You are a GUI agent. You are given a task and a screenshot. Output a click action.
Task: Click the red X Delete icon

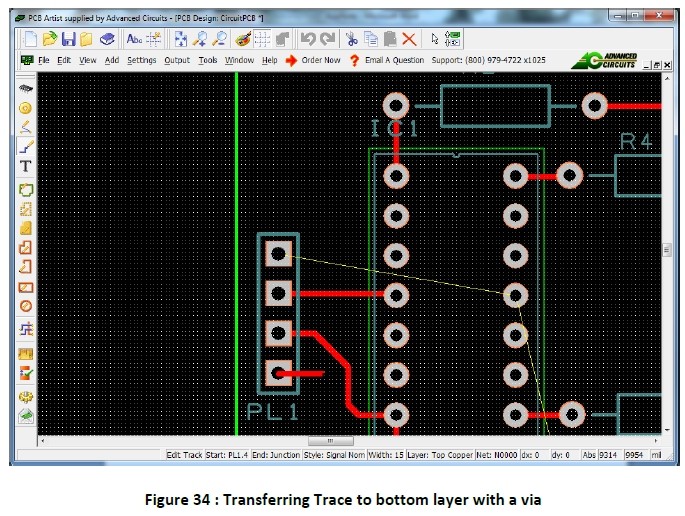pos(409,39)
